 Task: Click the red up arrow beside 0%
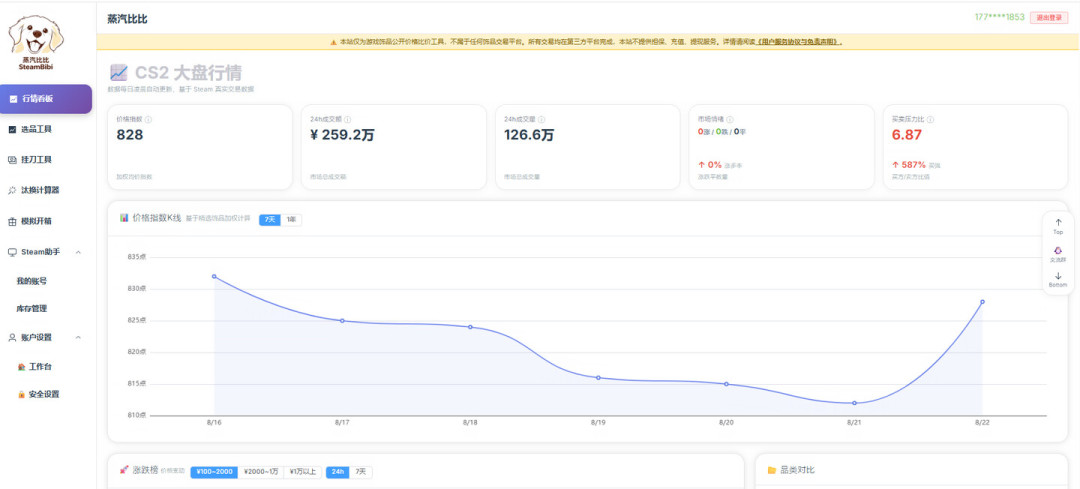tap(701, 165)
